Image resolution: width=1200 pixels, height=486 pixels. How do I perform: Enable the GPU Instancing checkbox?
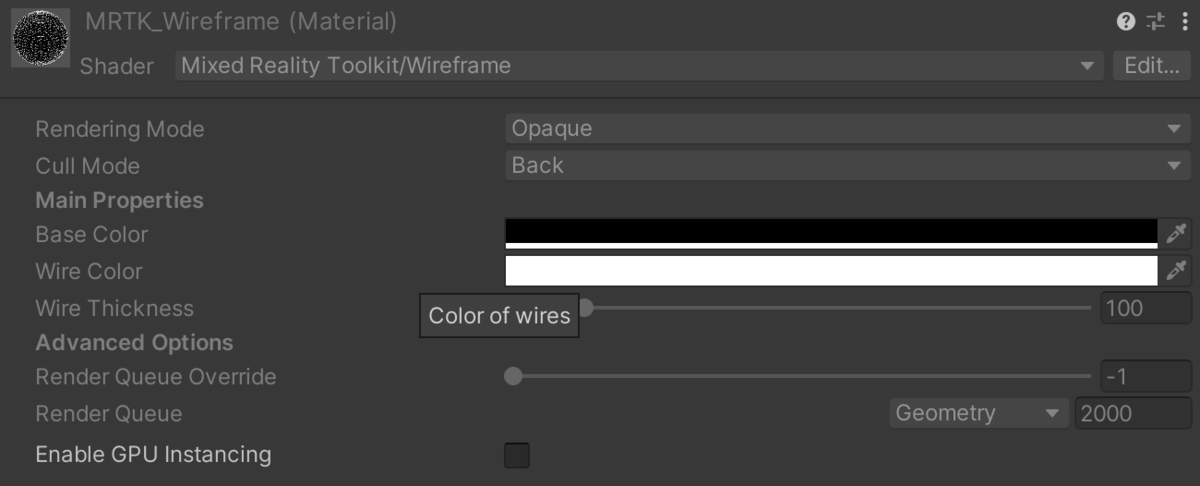pos(517,455)
